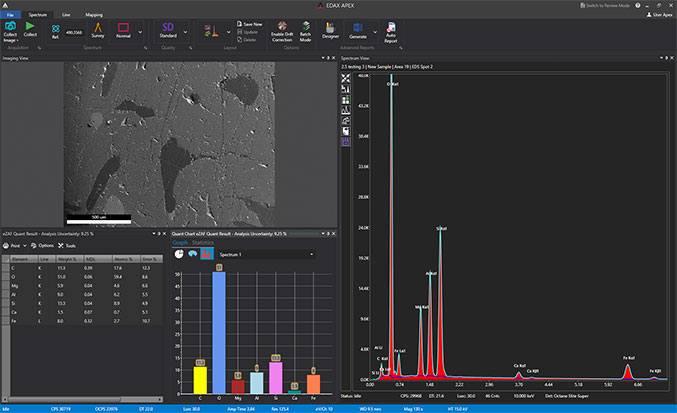Click the Ref. value input field
677x413 pixels.
[x=74, y=32]
